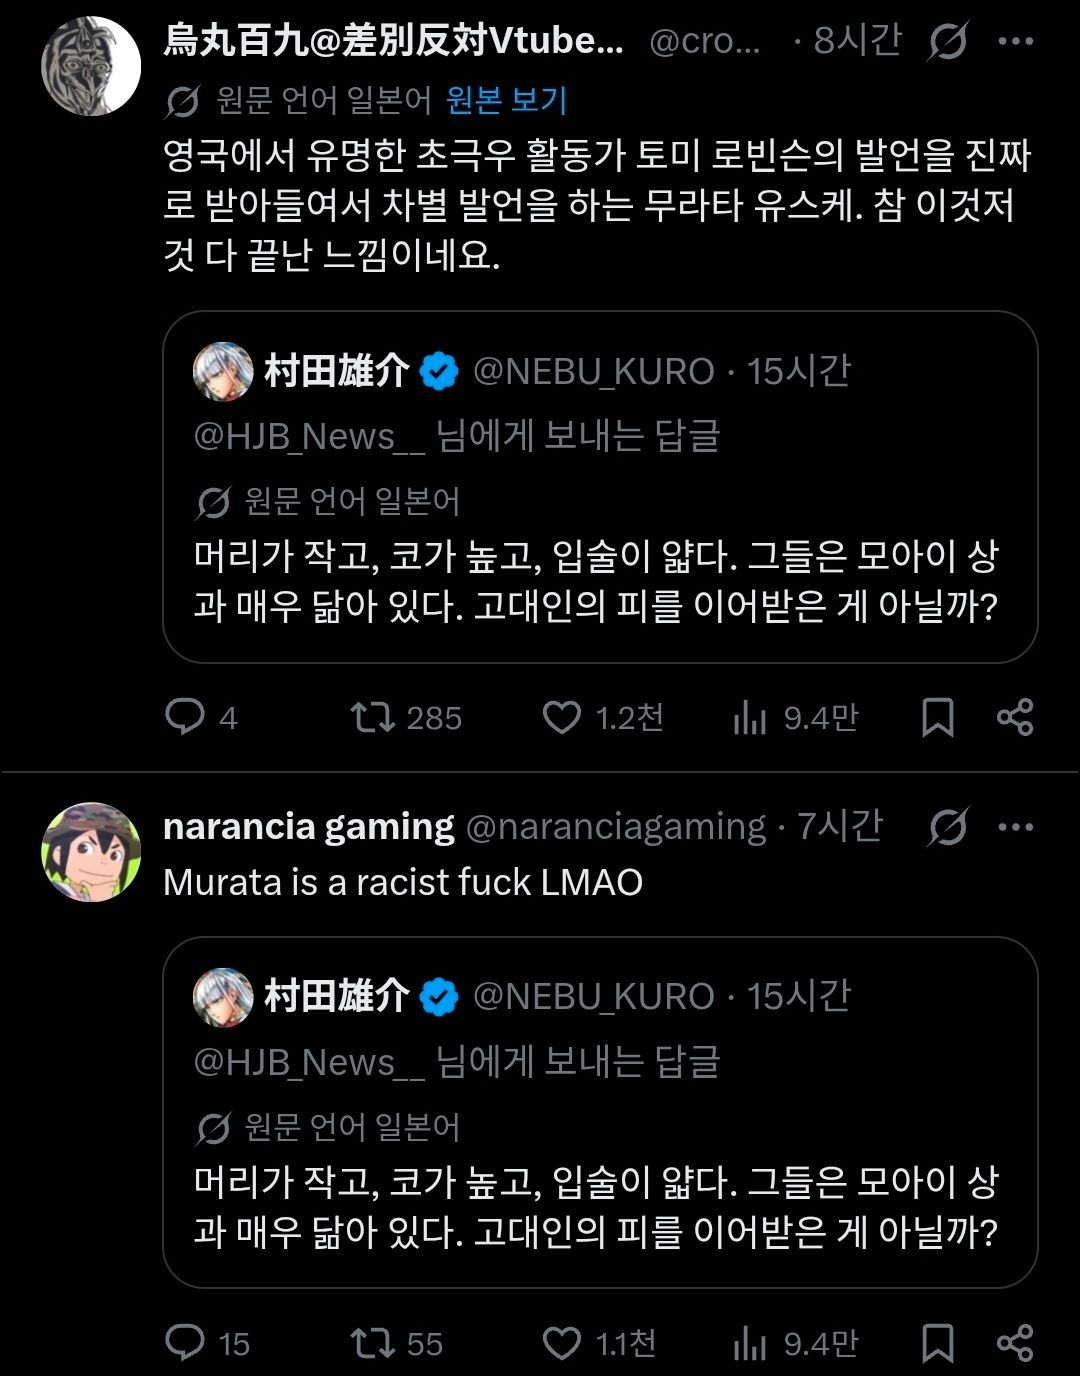This screenshot has height=1376, width=1080.
Task: Open @naranciagaming profile handle
Action: click(616, 827)
